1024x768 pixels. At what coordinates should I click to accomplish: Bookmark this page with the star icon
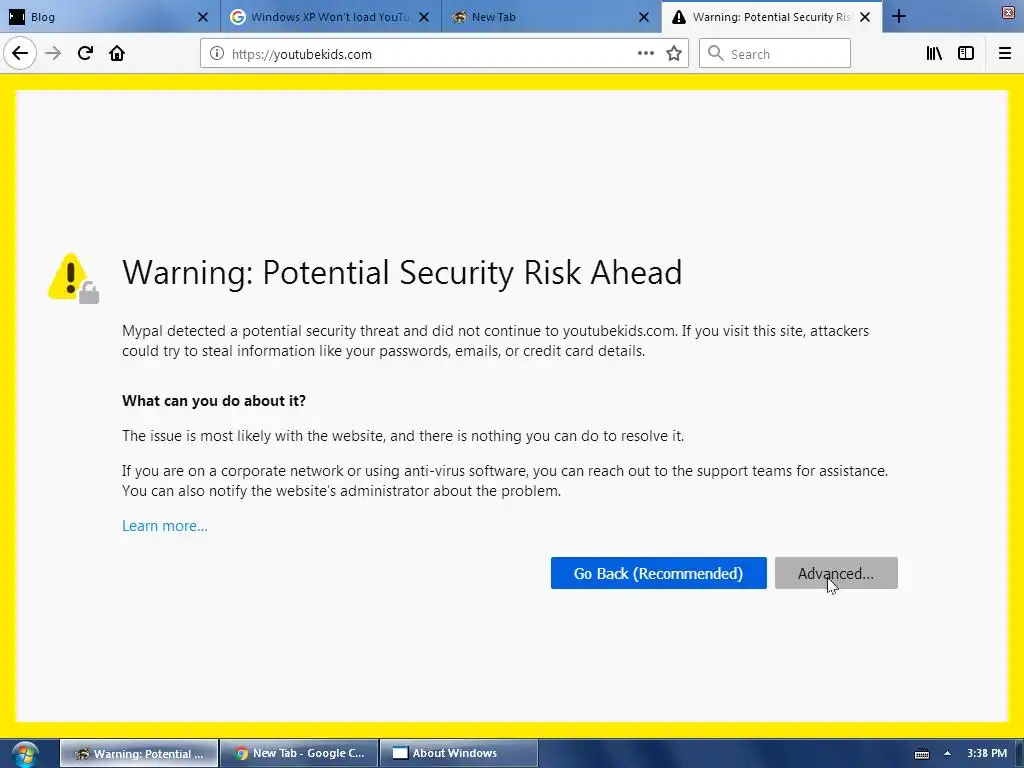tap(674, 54)
